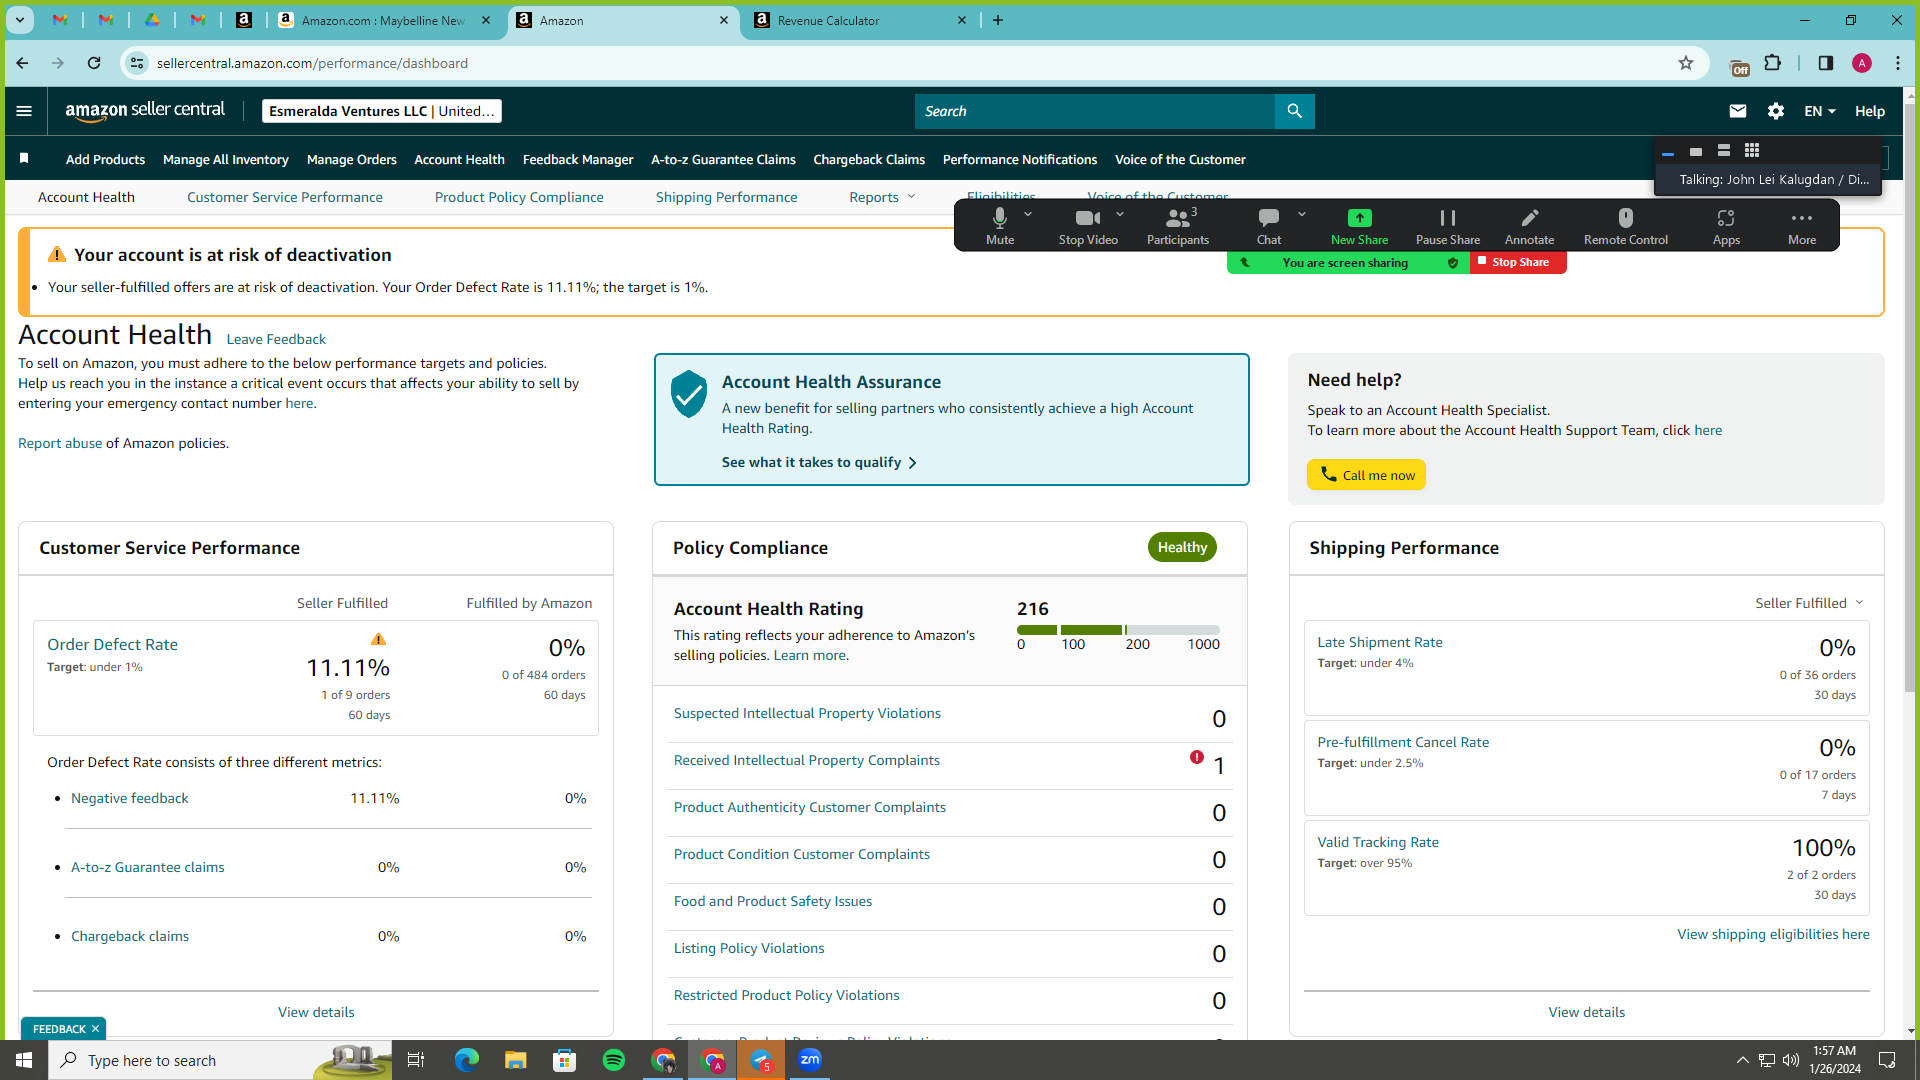The width and height of the screenshot is (1920, 1080).
Task: Click the Seller Central search field
Action: click(x=1094, y=111)
